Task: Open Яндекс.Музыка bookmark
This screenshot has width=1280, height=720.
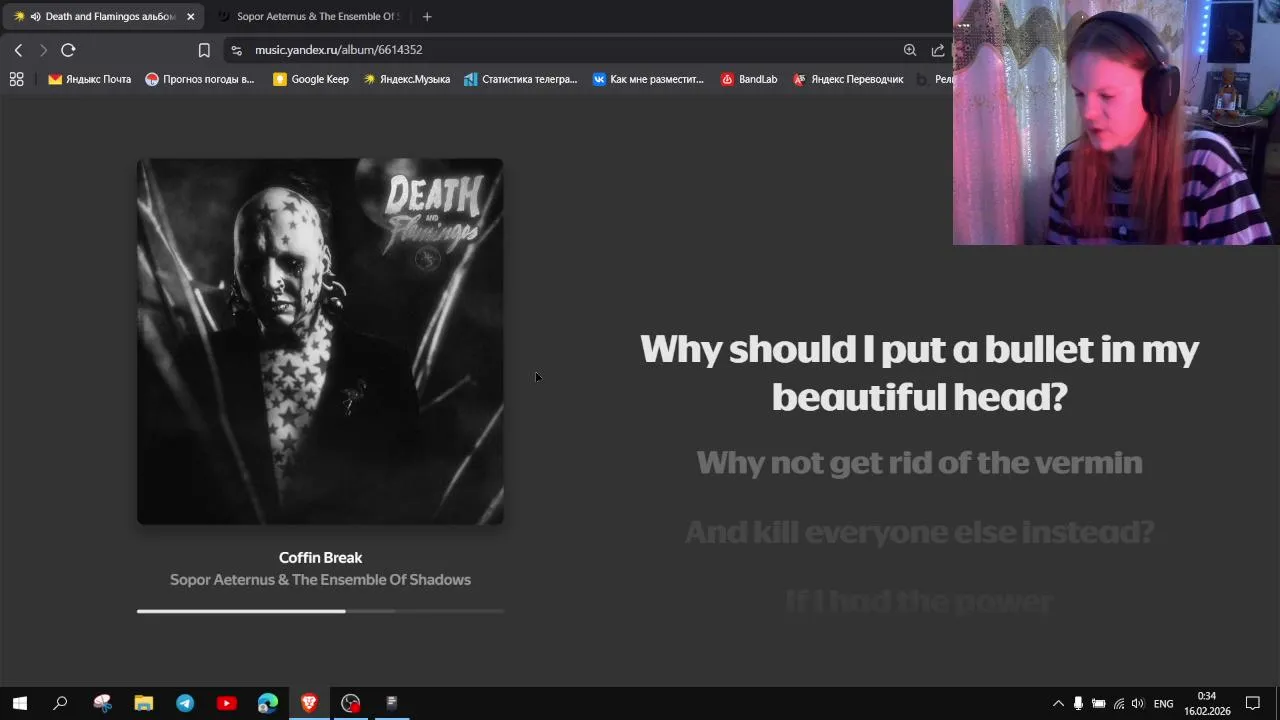Action: 406,79
